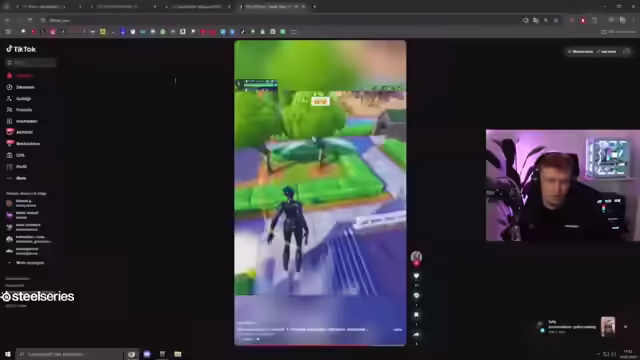Open the More item with three dots
Viewport: 640px width, 360px height.
point(16,178)
